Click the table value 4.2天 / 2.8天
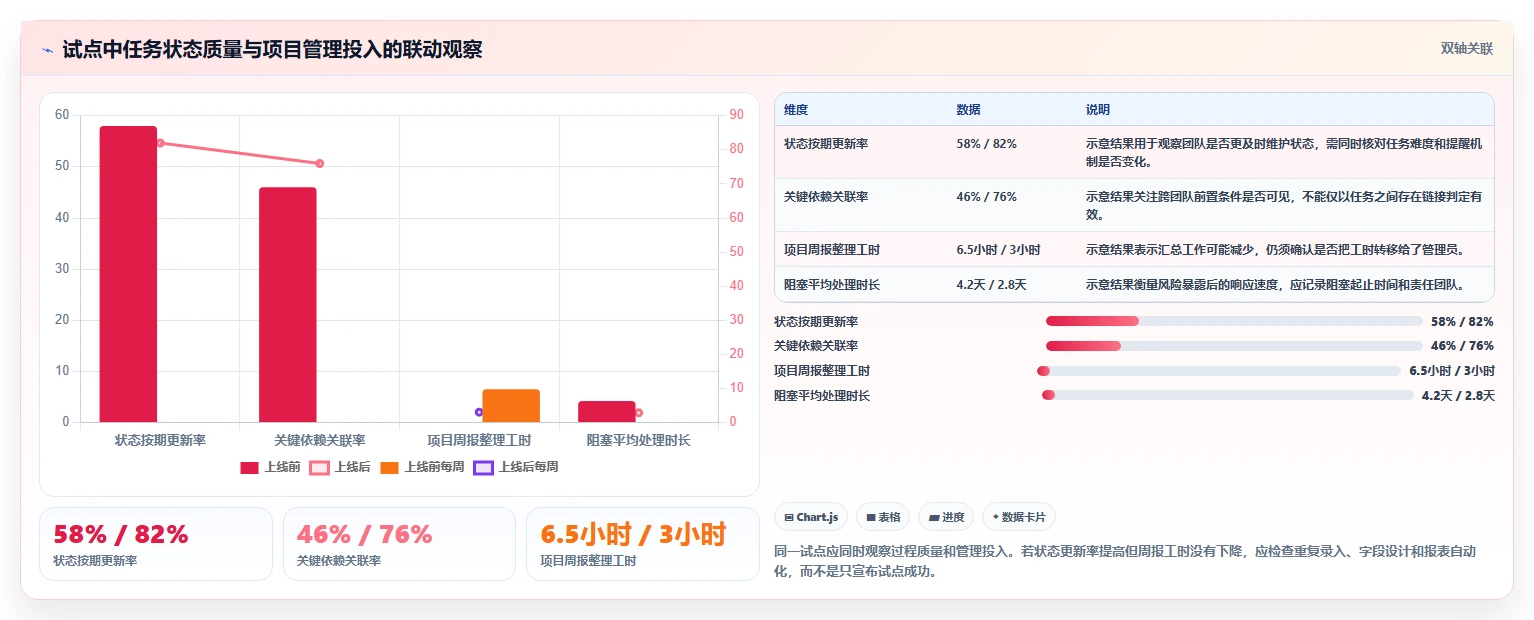 (x=991, y=285)
